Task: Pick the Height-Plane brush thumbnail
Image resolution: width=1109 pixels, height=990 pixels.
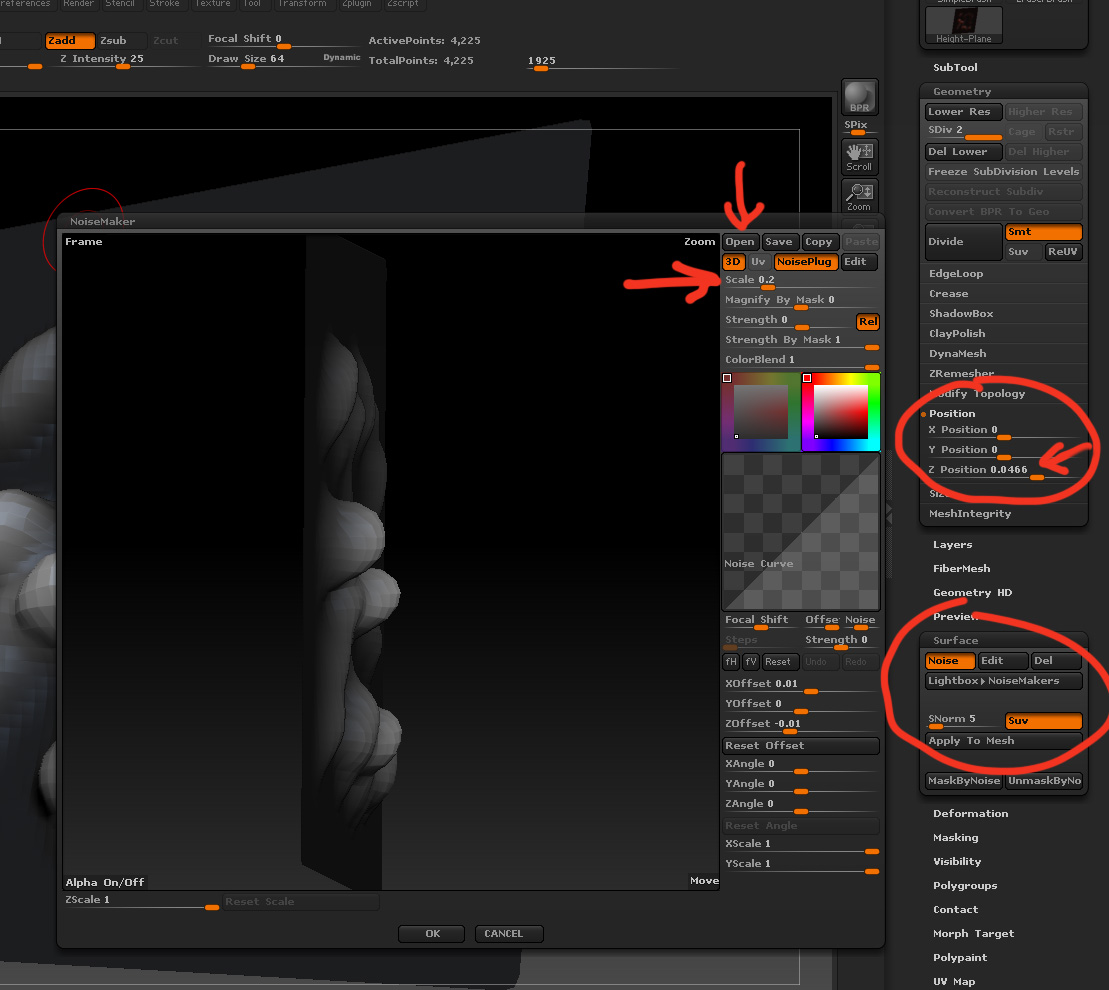Action: (963, 25)
